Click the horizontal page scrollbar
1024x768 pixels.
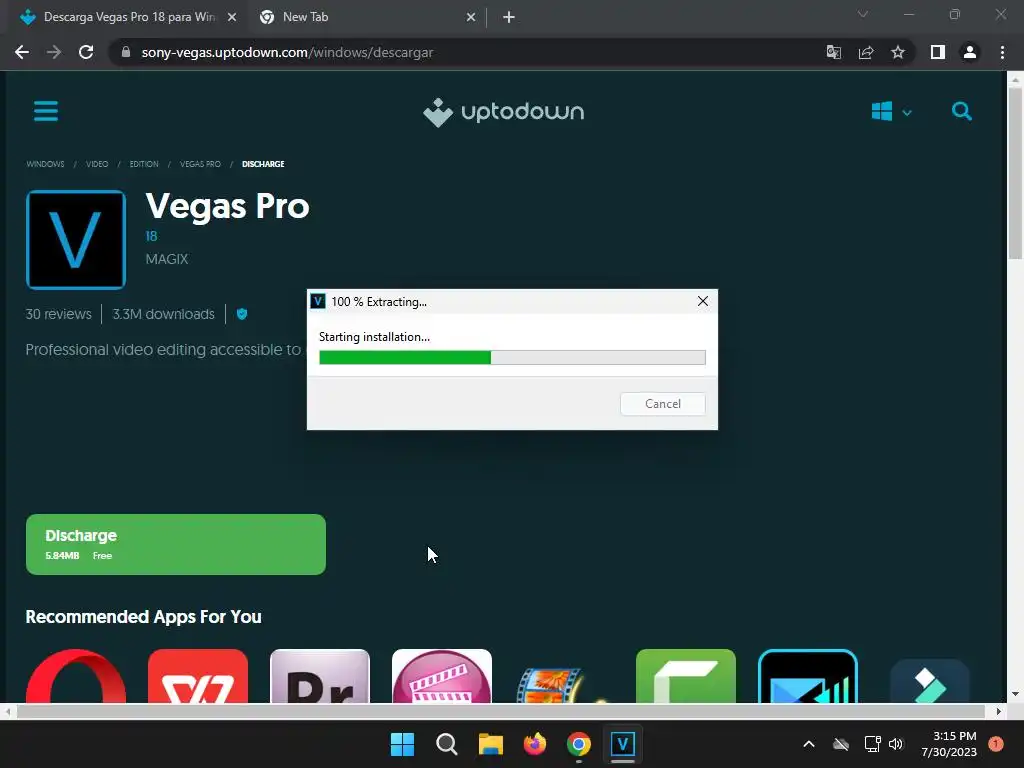tap(500, 711)
